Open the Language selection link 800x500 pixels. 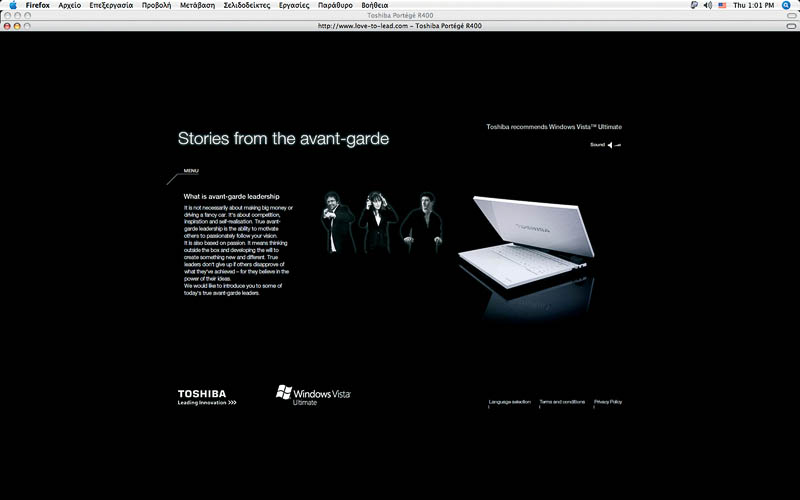510,402
